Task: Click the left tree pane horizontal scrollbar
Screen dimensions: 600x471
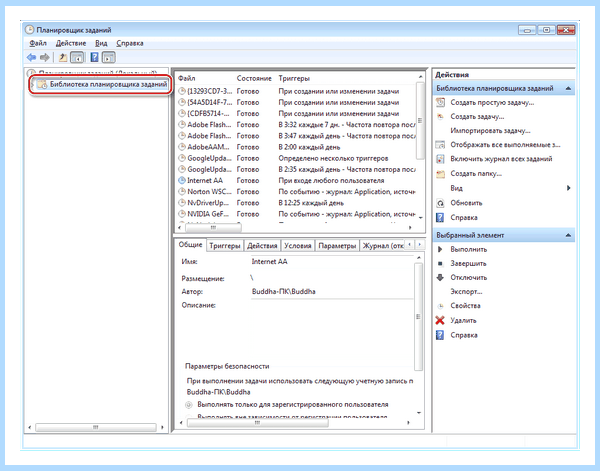Action: point(96,427)
